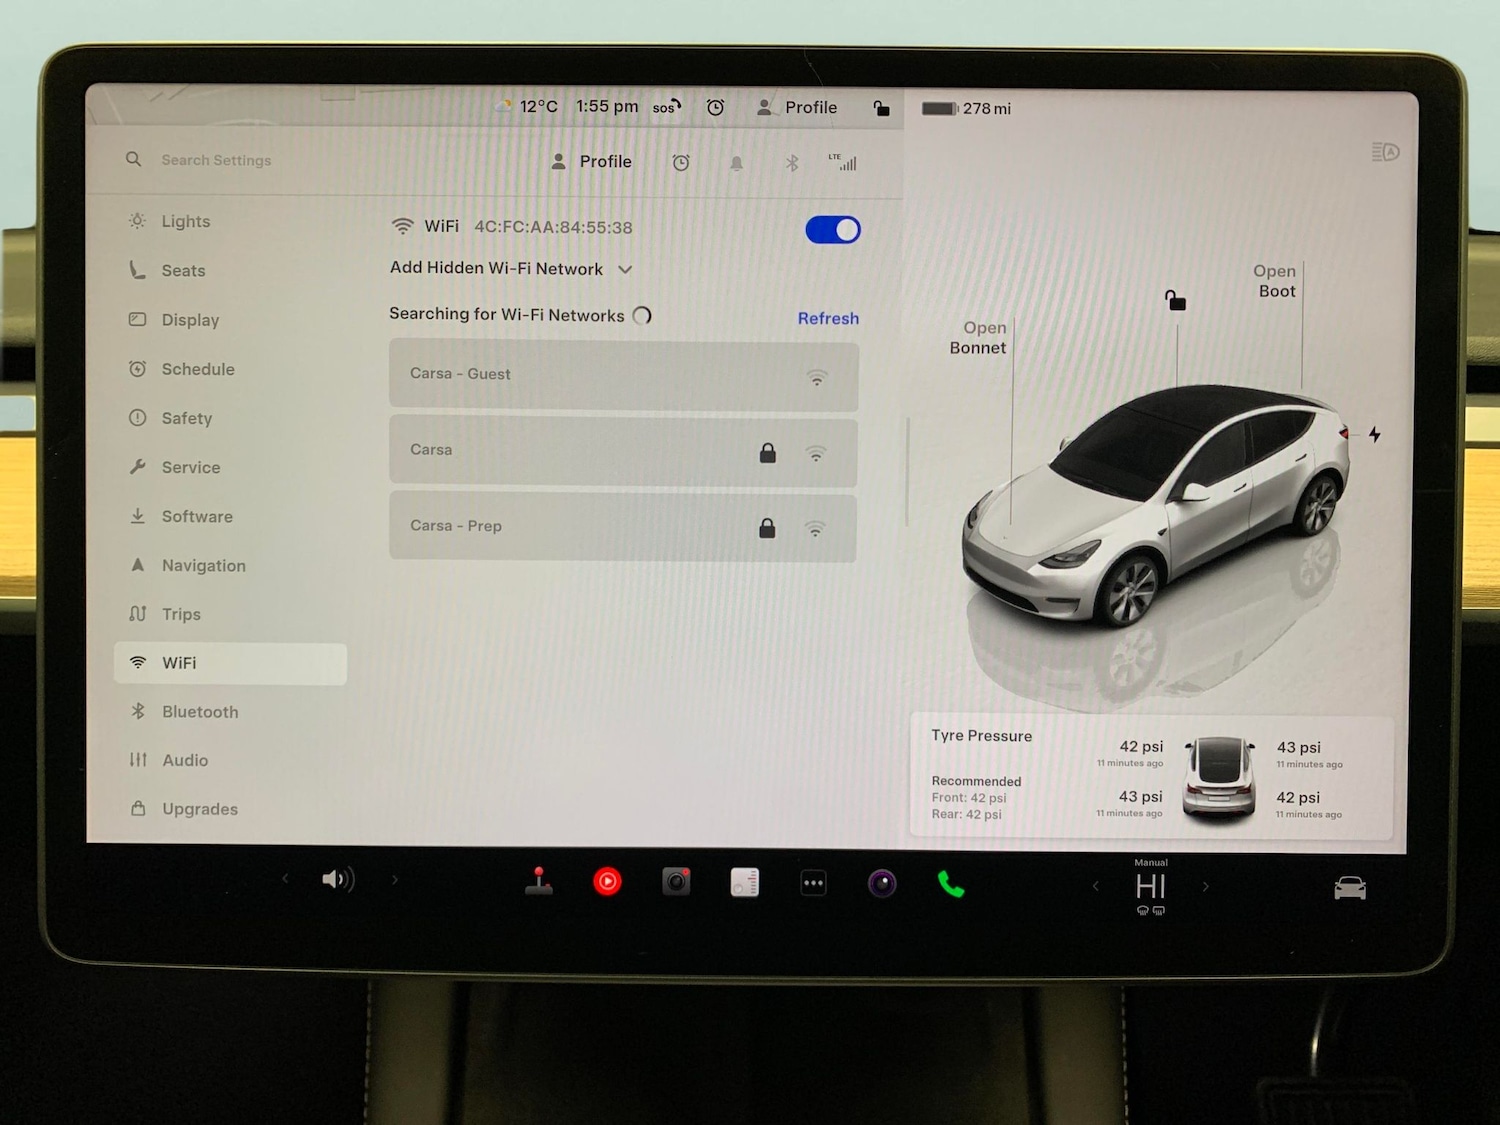
Task: Connect to the Carsa - Guest network
Action: tap(623, 374)
